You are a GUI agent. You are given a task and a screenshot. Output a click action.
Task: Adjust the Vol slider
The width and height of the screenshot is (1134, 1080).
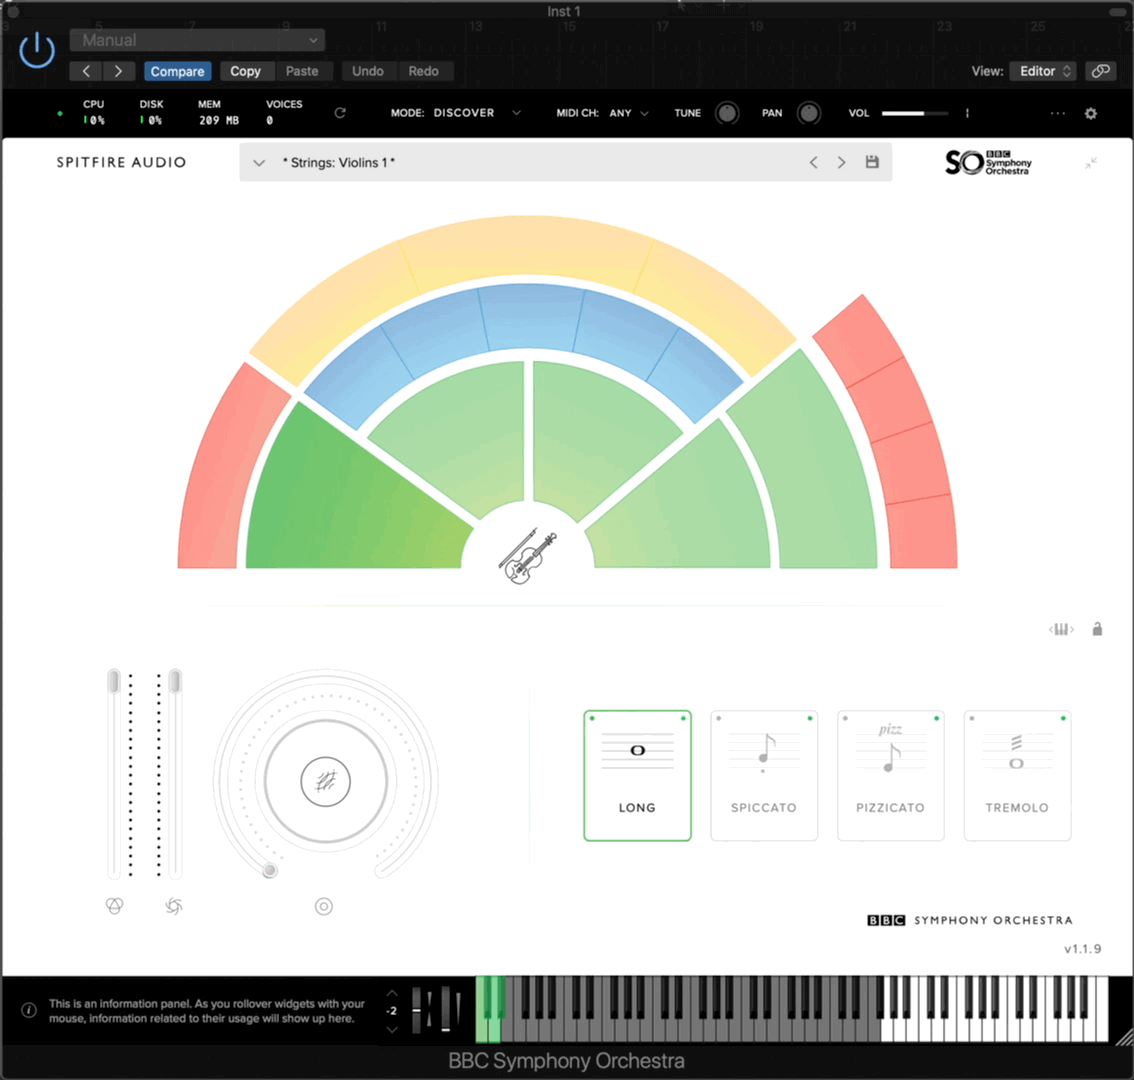tap(915, 114)
